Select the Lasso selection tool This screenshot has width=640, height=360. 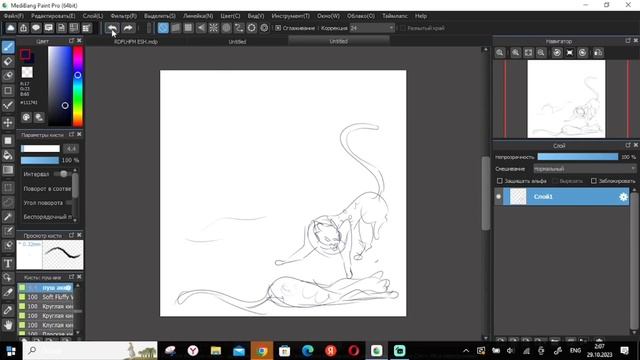[x=8, y=202]
